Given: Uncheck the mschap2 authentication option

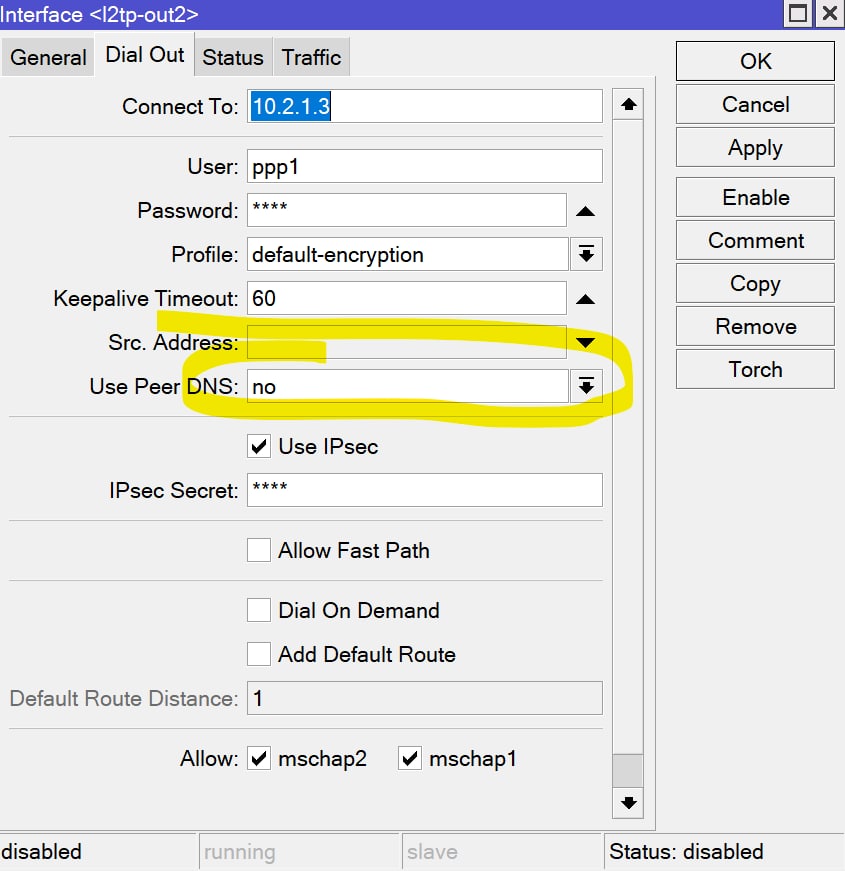Looking at the screenshot, I should click(259, 758).
